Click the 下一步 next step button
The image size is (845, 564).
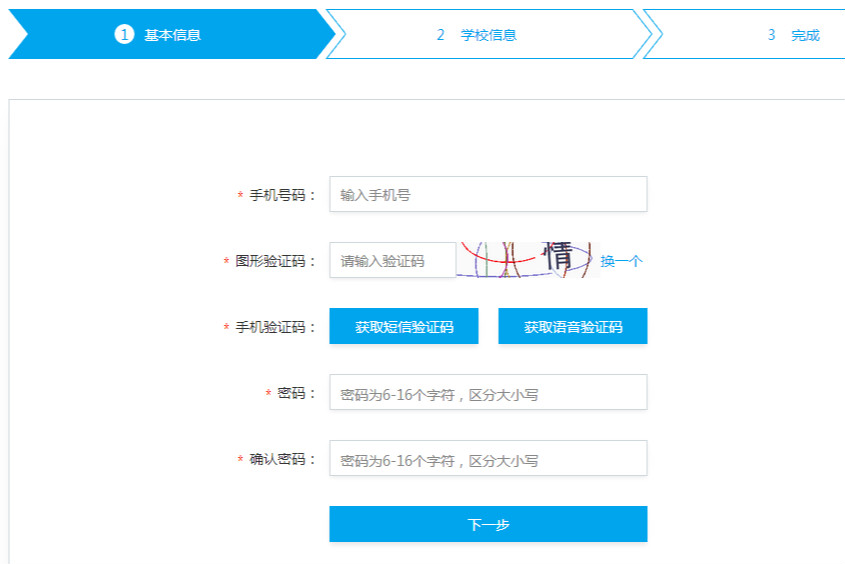click(488, 525)
